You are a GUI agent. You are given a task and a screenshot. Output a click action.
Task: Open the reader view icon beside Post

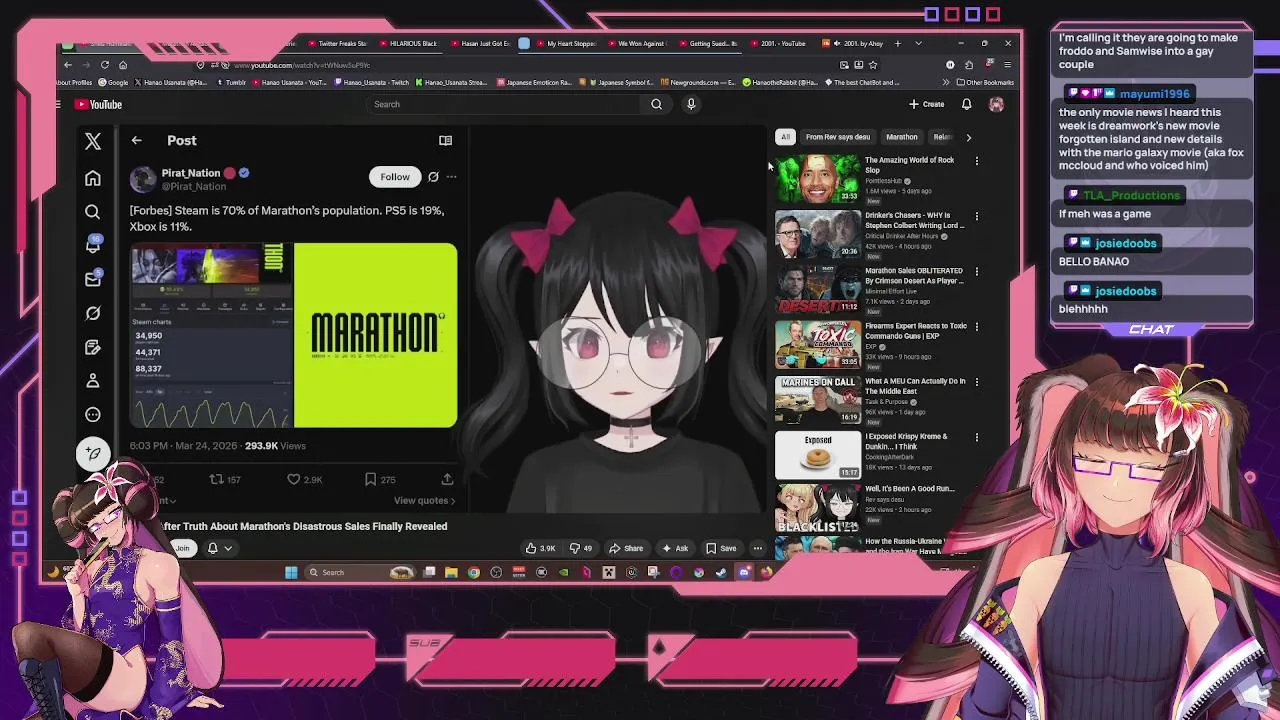445,141
